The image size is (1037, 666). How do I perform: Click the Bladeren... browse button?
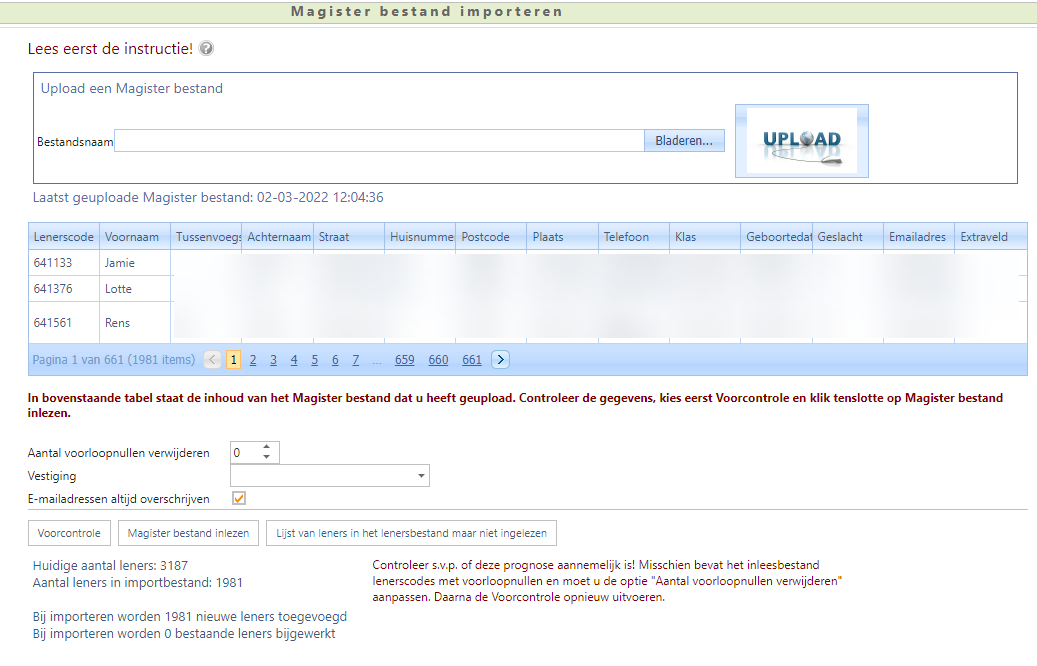(684, 141)
